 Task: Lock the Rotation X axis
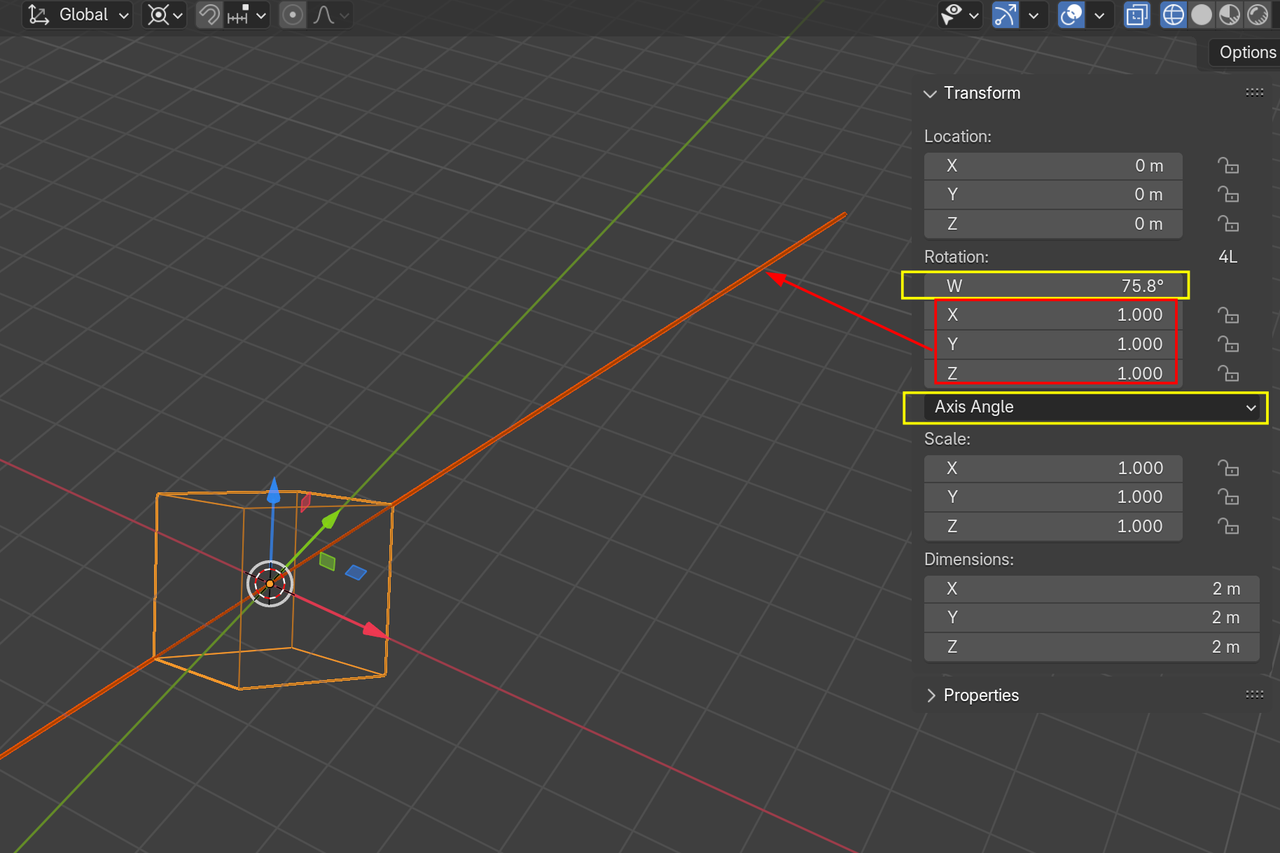tap(1229, 315)
